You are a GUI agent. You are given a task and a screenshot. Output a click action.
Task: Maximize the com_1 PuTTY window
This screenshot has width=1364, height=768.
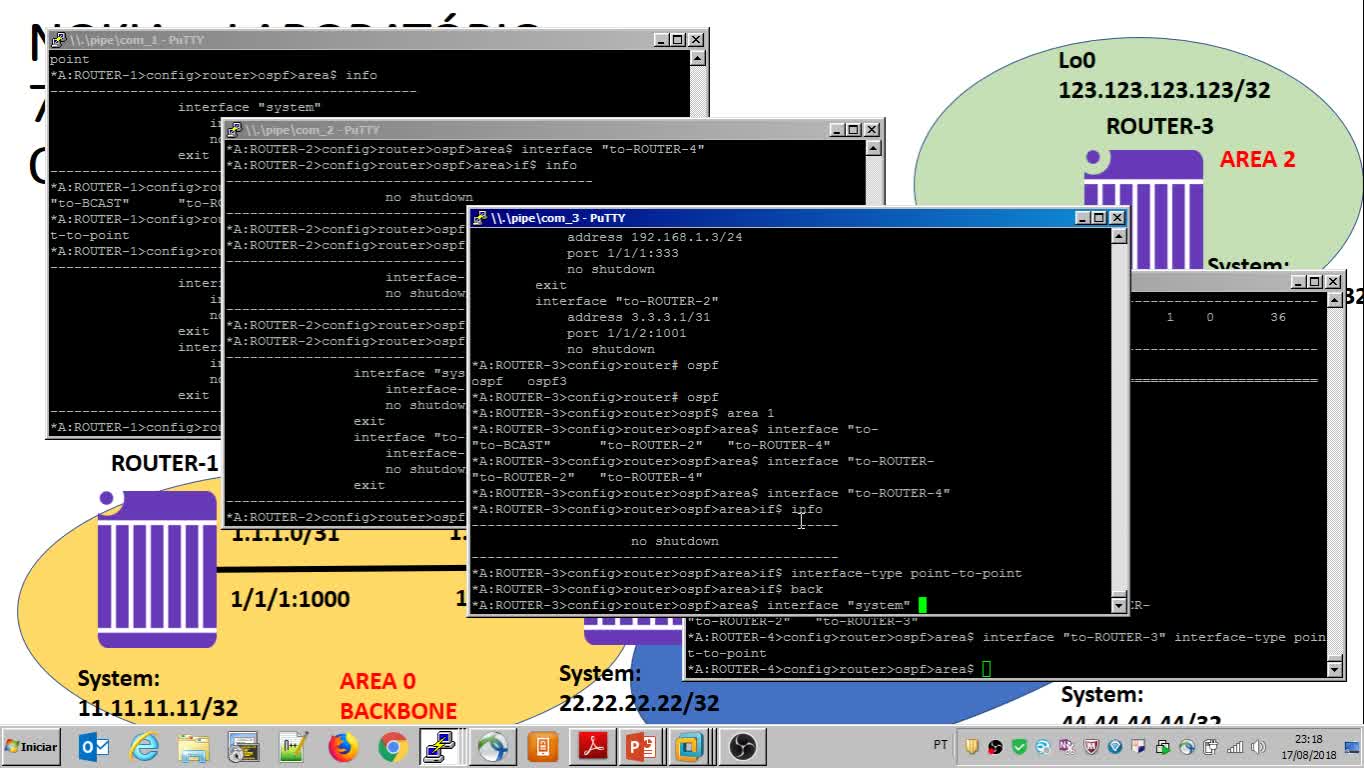click(678, 40)
